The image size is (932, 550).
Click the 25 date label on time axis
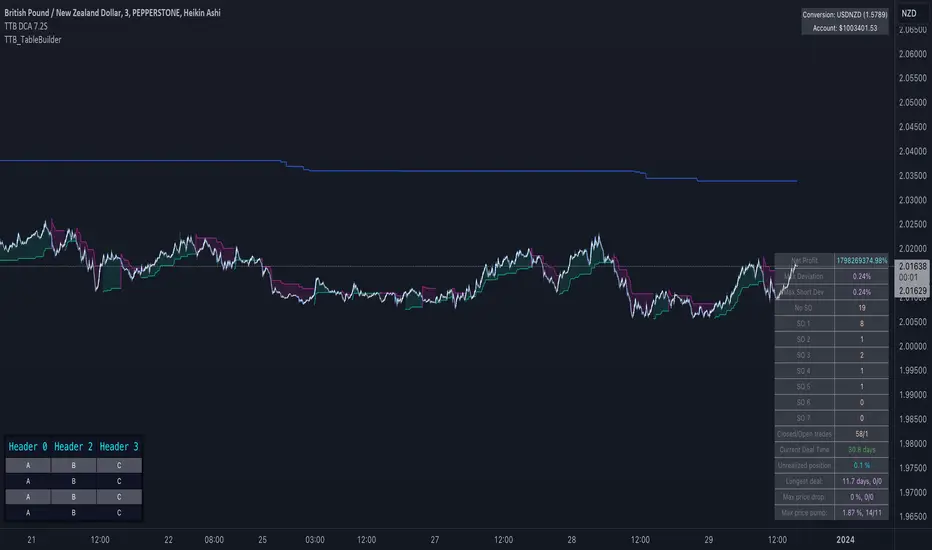pos(262,540)
